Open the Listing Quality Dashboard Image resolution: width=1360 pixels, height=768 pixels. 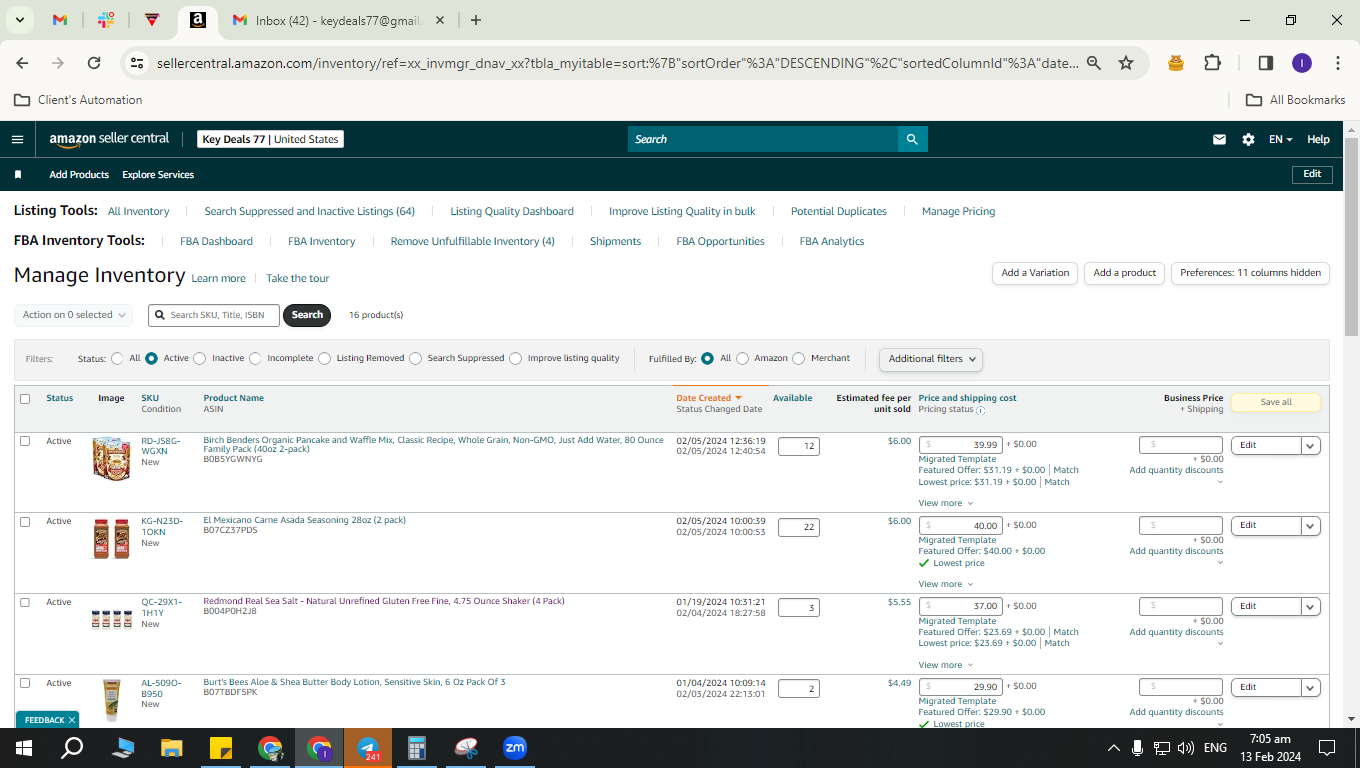point(512,211)
